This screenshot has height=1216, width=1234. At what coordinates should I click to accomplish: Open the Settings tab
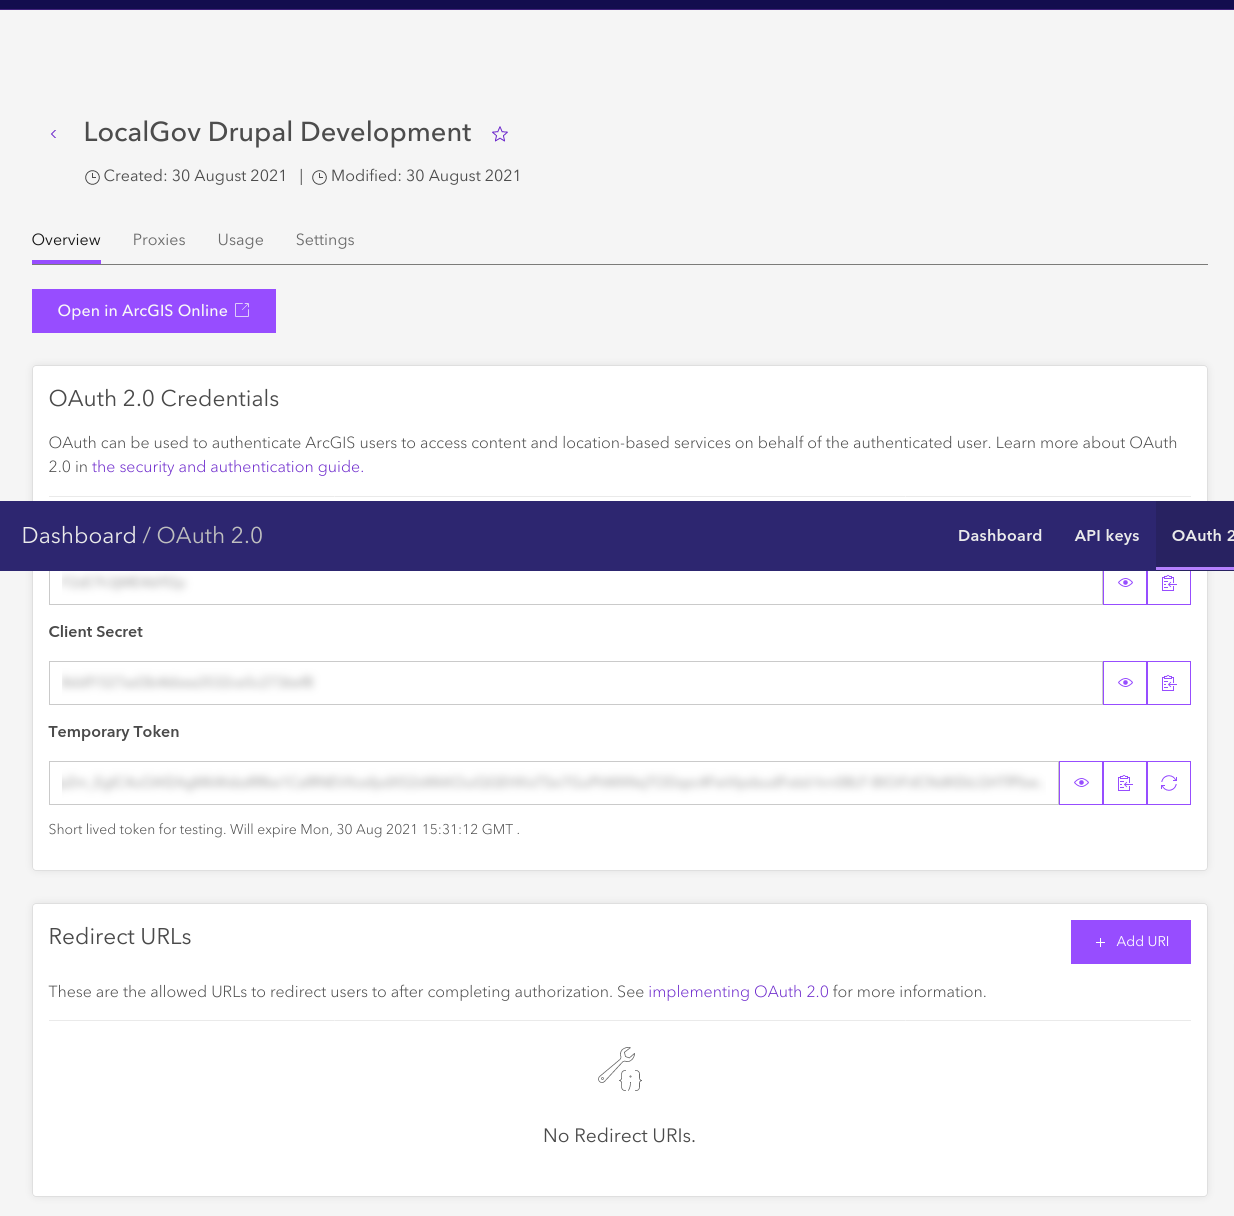325,240
